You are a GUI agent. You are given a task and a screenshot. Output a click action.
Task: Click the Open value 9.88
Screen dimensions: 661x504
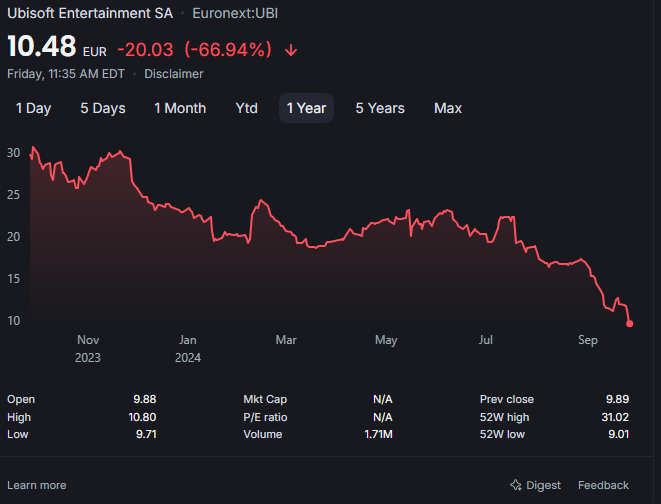tap(145, 399)
